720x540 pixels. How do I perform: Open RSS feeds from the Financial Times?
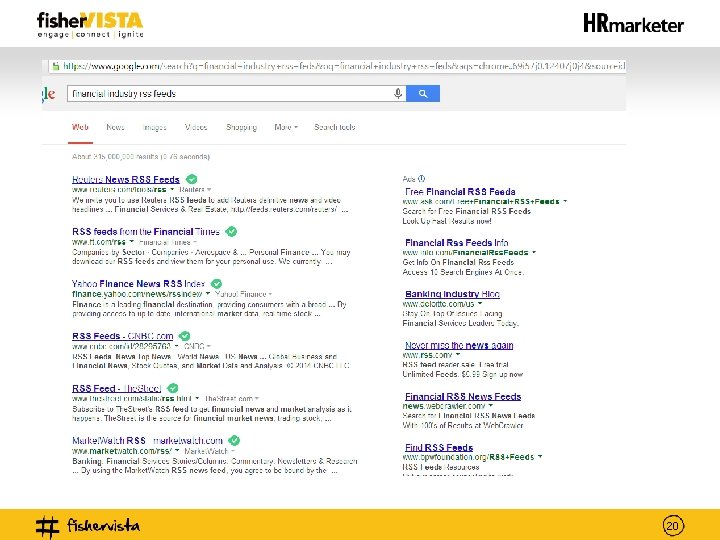pyautogui.click(x=146, y=232)
